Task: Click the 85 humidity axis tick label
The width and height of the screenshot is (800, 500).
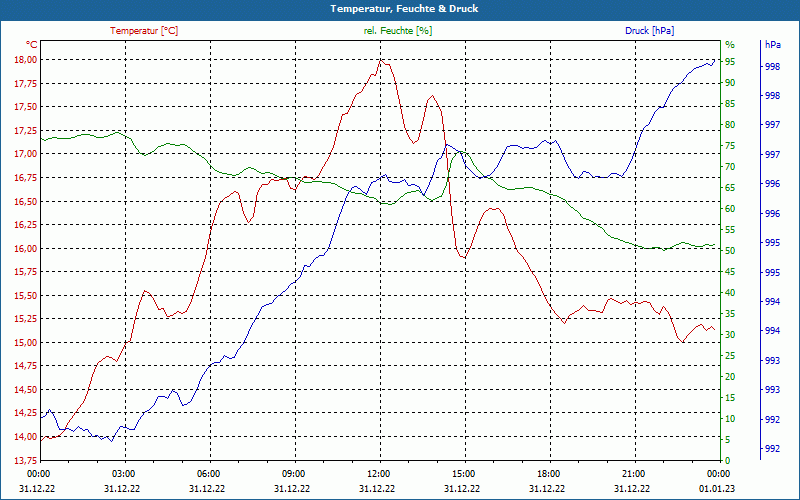Action: (x=731, y=104)
